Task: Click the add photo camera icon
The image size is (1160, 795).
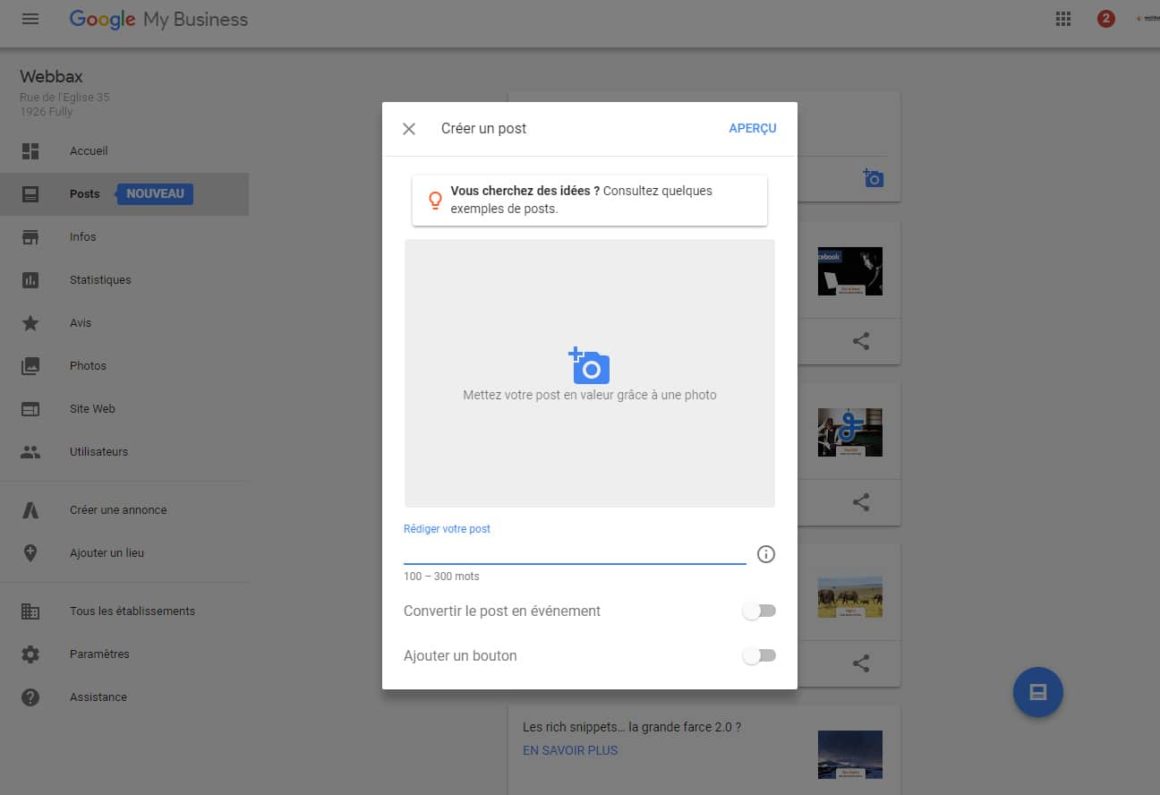Action: click(x=589, y=366)
